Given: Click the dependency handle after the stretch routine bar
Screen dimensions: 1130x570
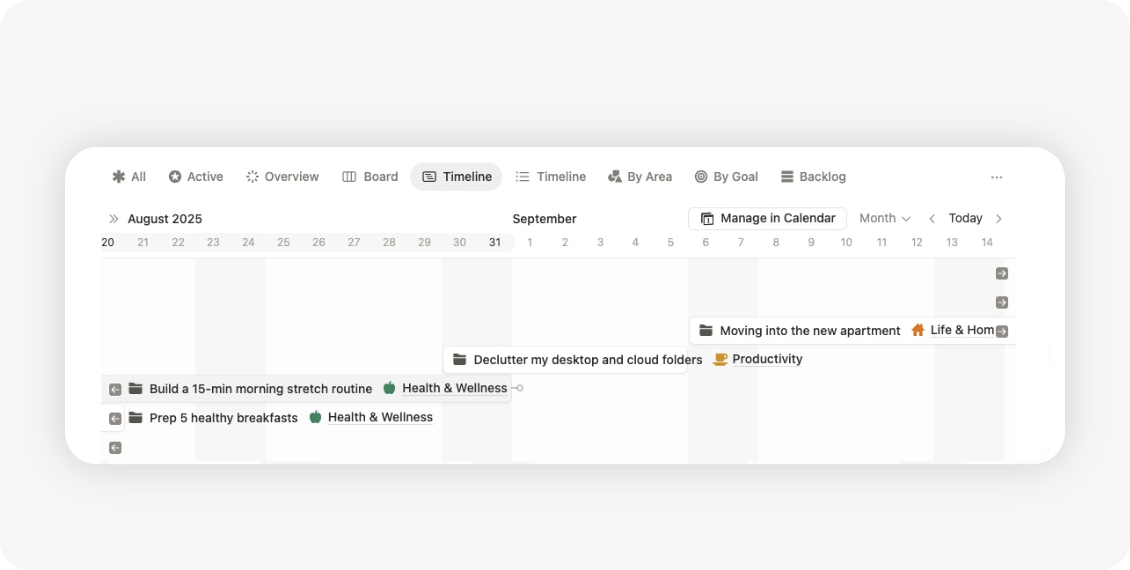Looking at the screenshot, I should (519, 388).
